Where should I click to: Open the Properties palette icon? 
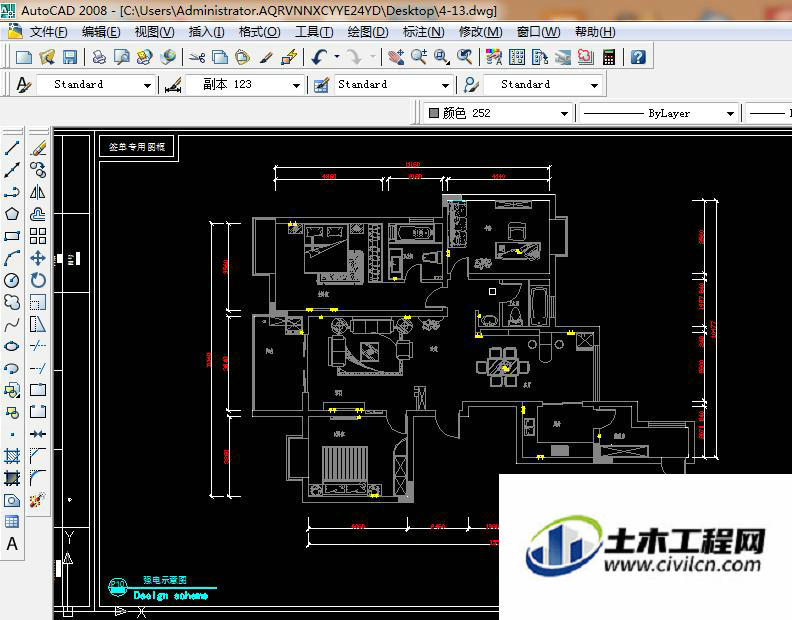point(493,57)
